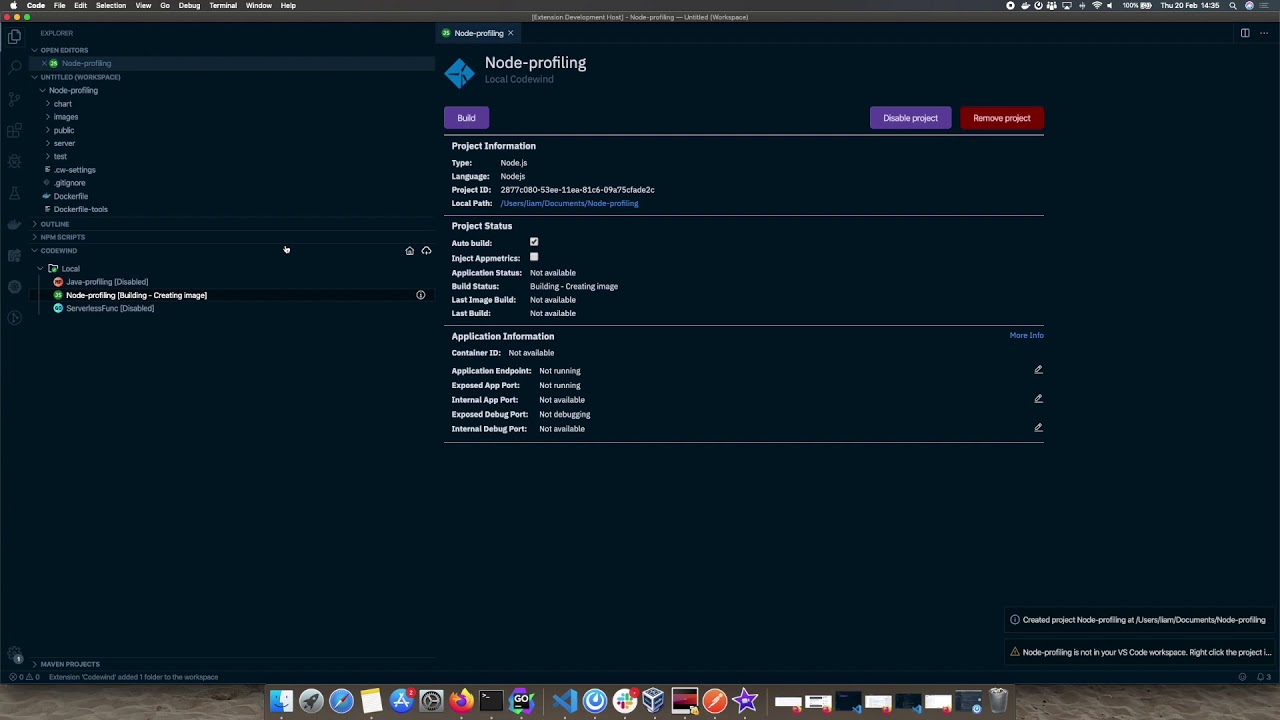Open the Docker view in activity bar
The height and width of the screenshot is (720, 1280).
click(x=14, y=224)
